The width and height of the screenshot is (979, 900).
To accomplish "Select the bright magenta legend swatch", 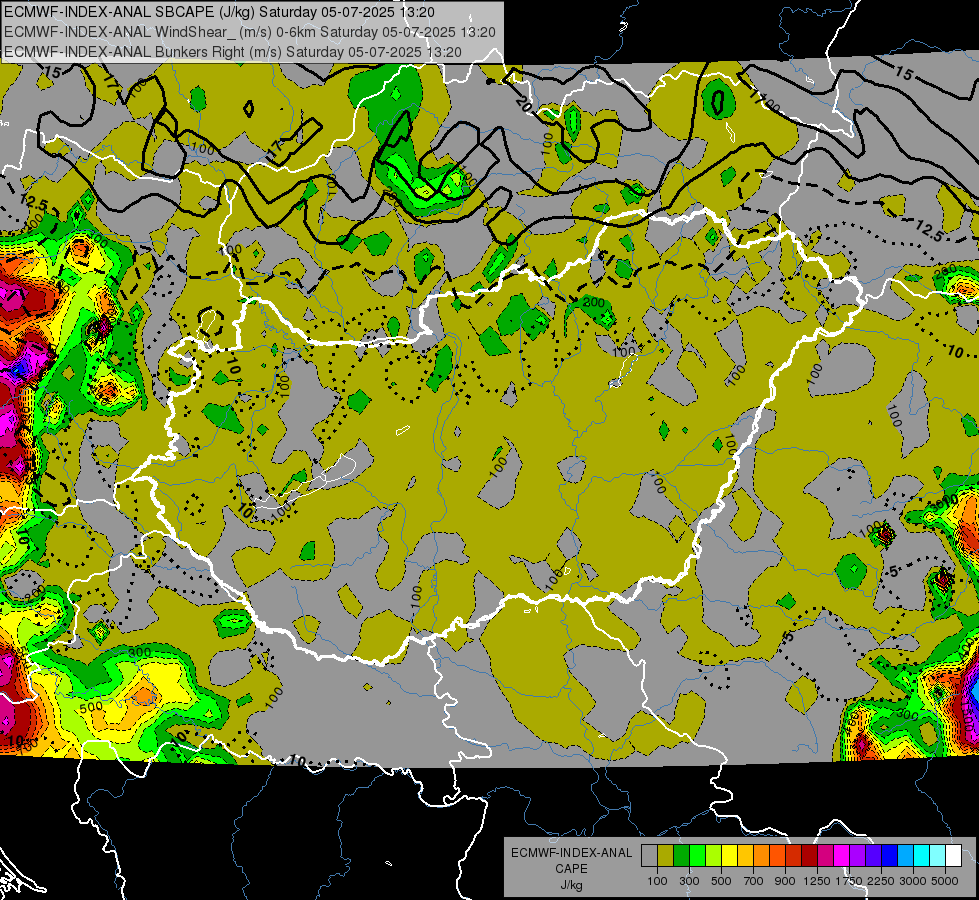I will coord(842,856).
